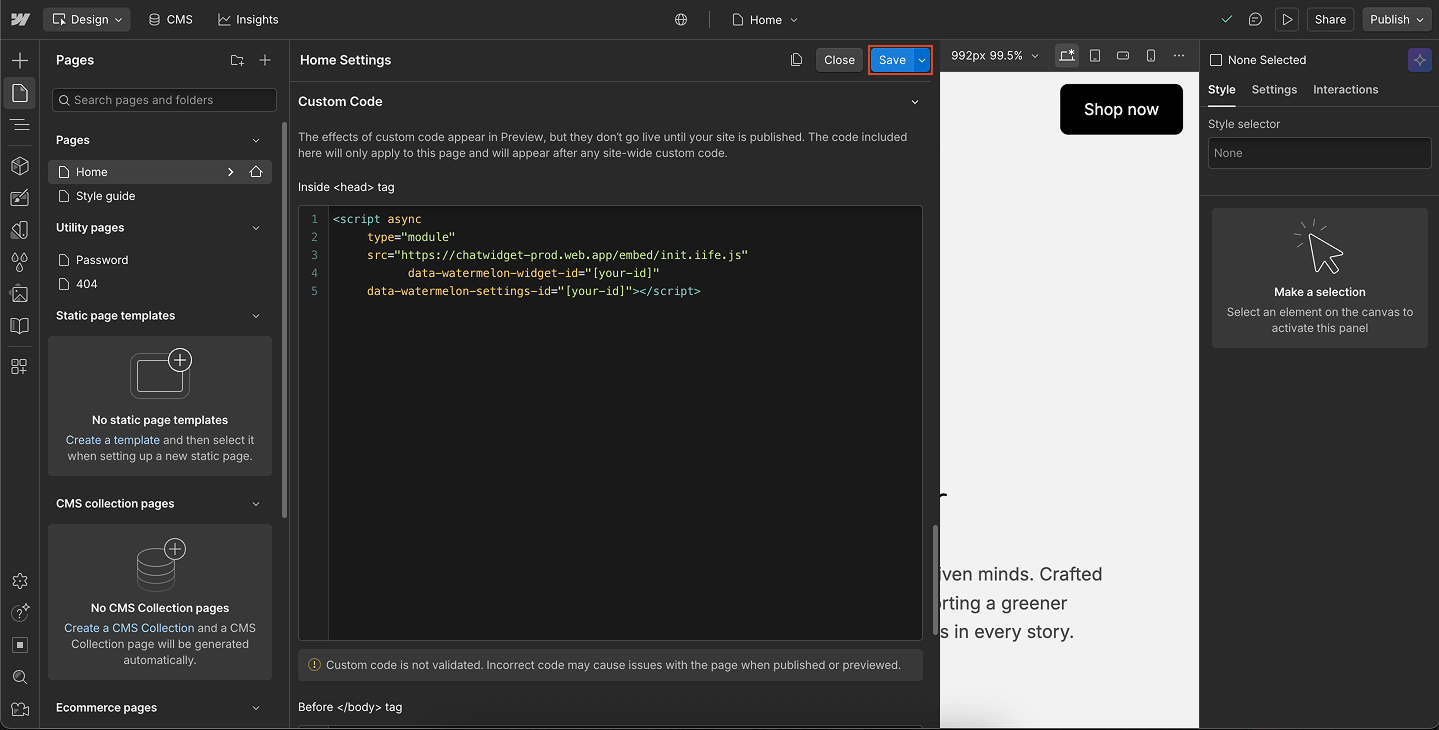Image resolution: width=1439 pixels, height=730 pixels.
Task: Collapse Ecommerce pages section
Action: pyautogui.click(x=256, y=708)
